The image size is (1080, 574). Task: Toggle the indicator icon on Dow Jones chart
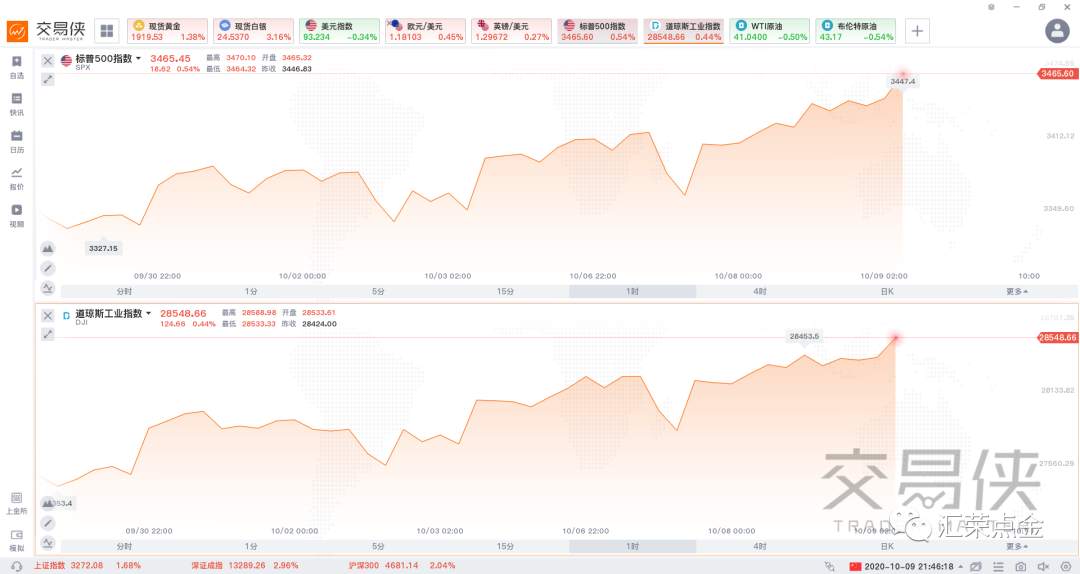click(x=48, y=543)
